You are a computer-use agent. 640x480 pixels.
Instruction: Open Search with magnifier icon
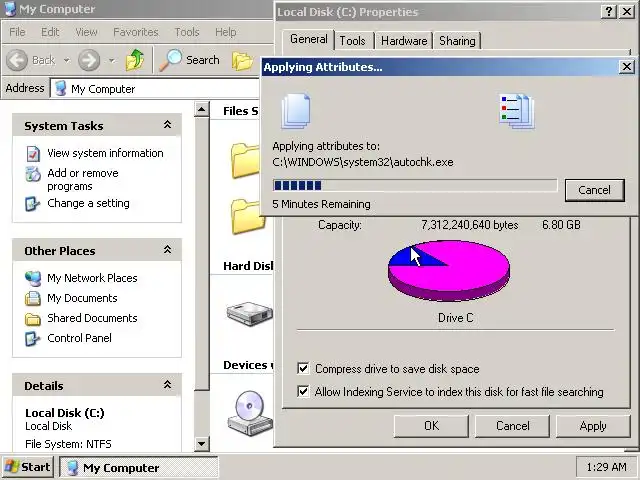point(170,60)
